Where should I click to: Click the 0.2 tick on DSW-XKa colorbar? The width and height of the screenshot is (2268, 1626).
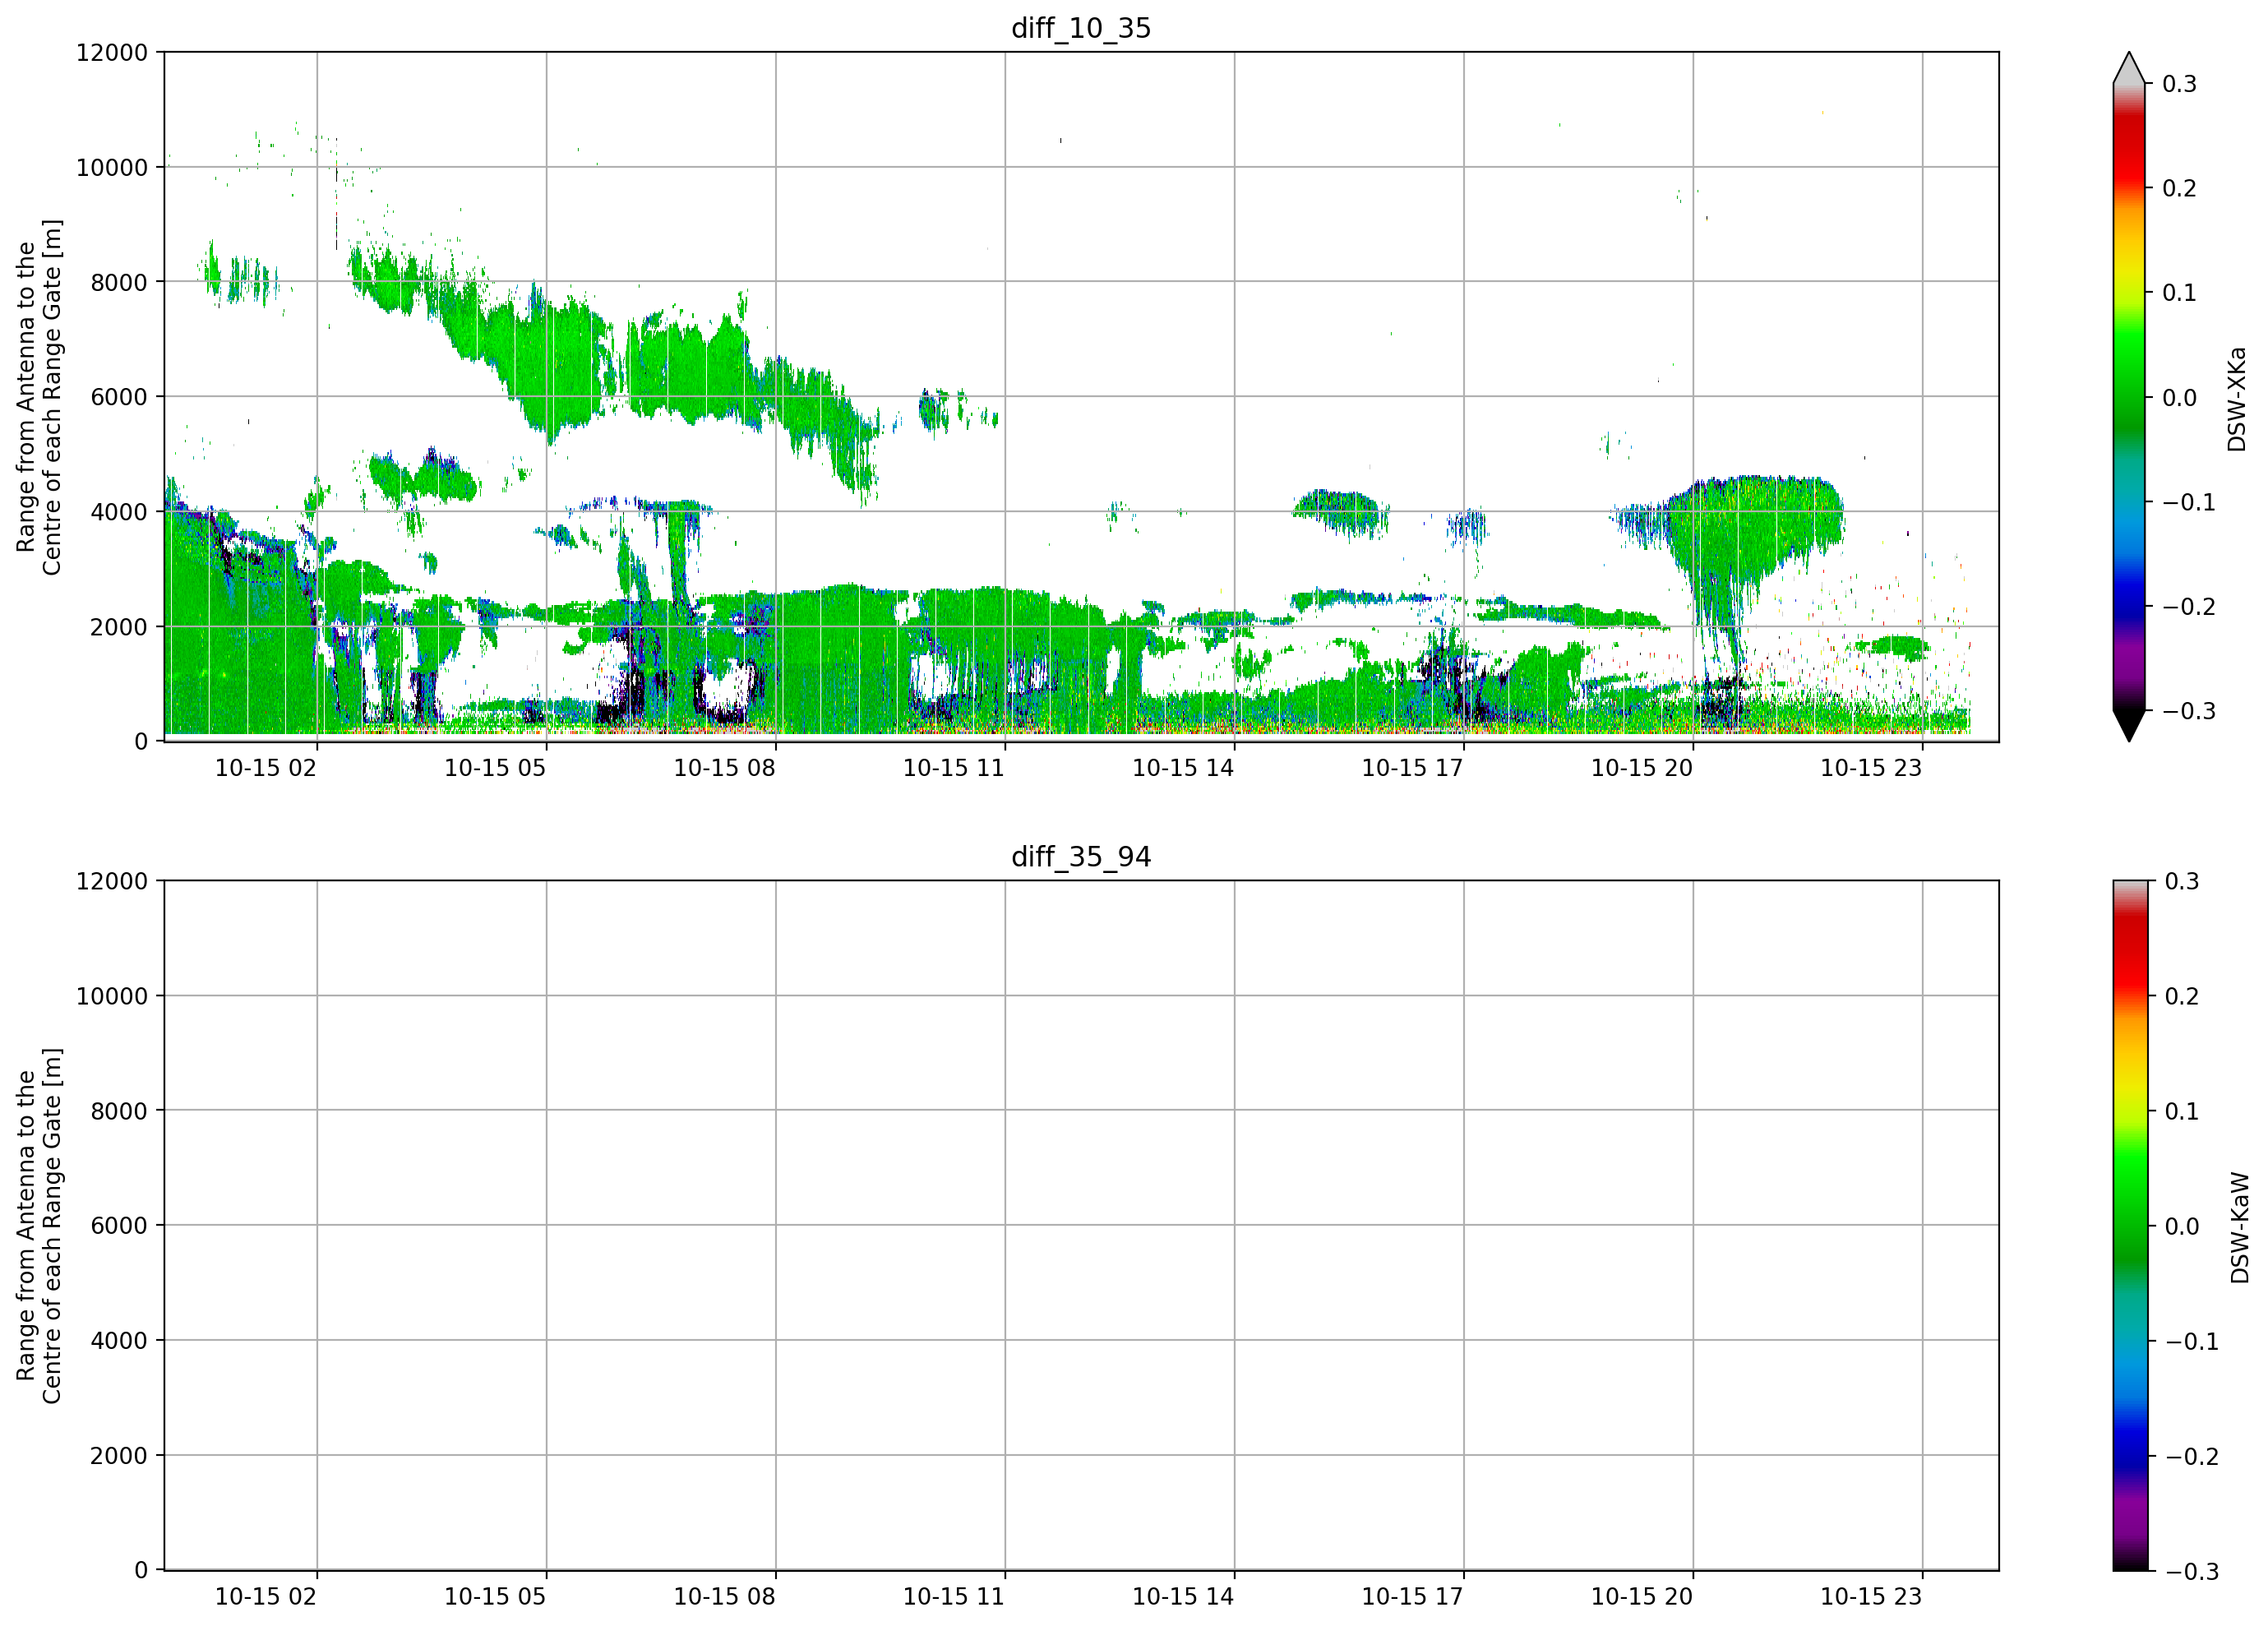pos(2179,188)
